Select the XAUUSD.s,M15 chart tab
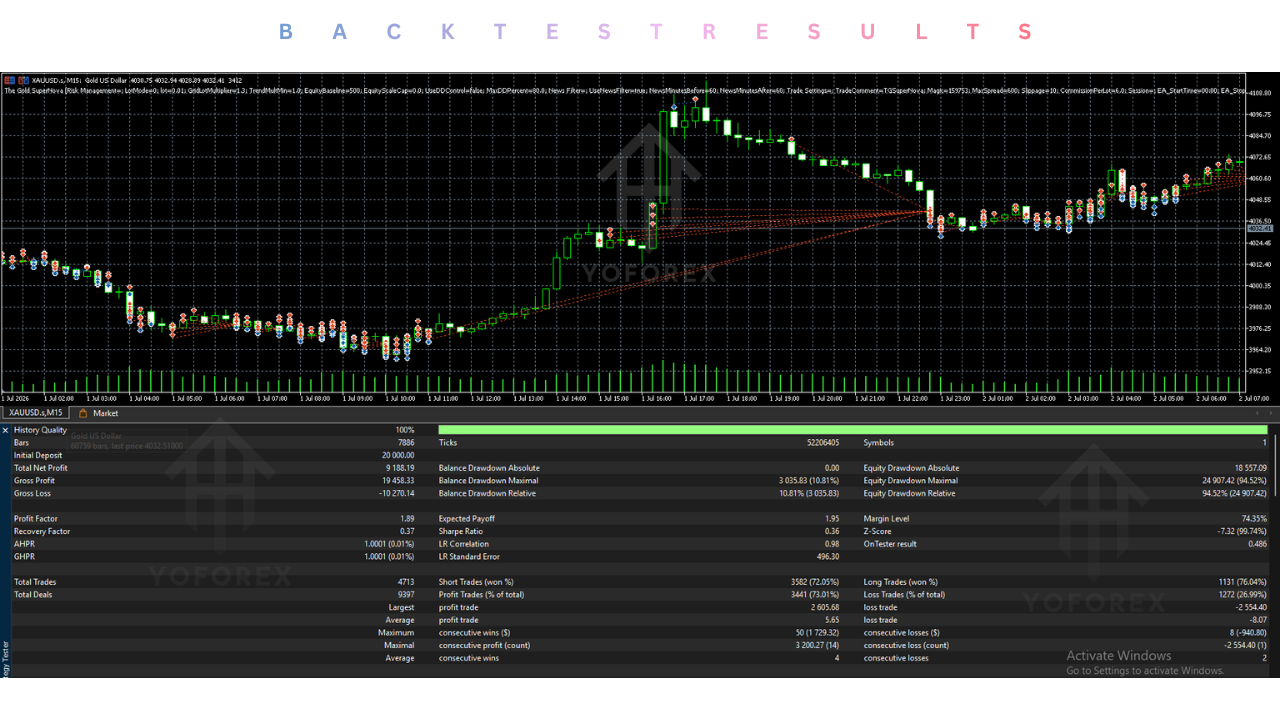The width and height of the screenshot is (1280, 720). pos(35,412)
